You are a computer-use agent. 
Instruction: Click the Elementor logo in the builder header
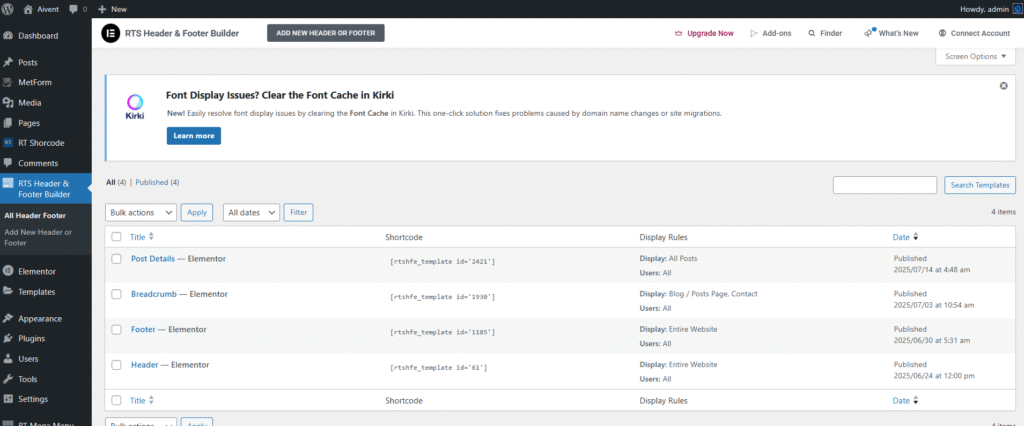[x=109, y=33]
